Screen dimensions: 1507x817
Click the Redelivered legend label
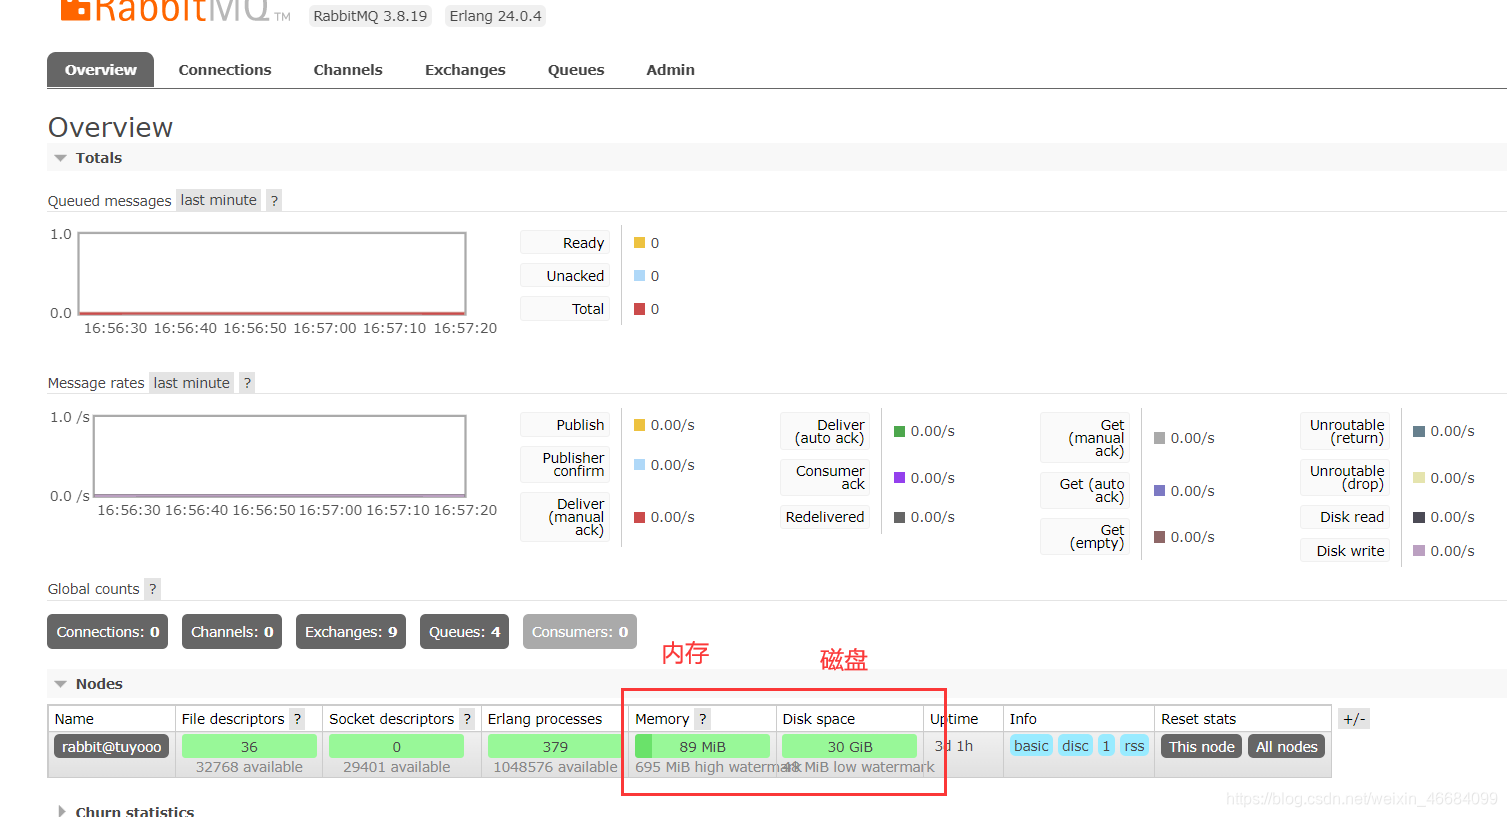825,517
